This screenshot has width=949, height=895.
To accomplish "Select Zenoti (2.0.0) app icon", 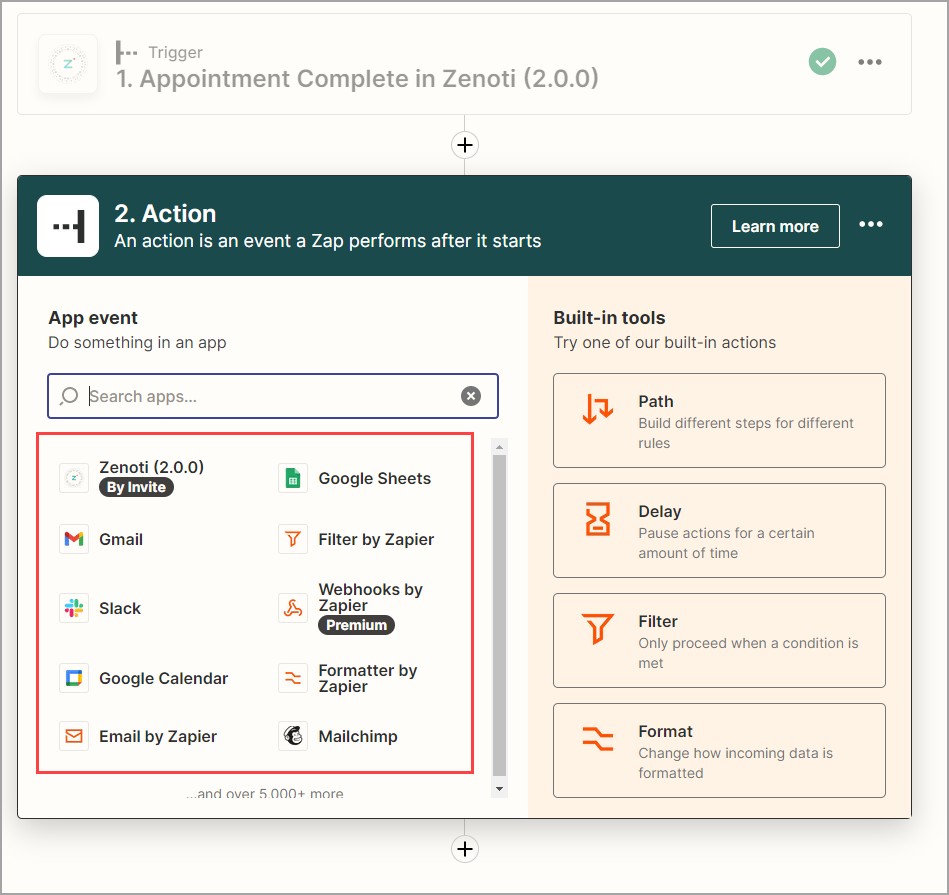I will tap(74, 478).
